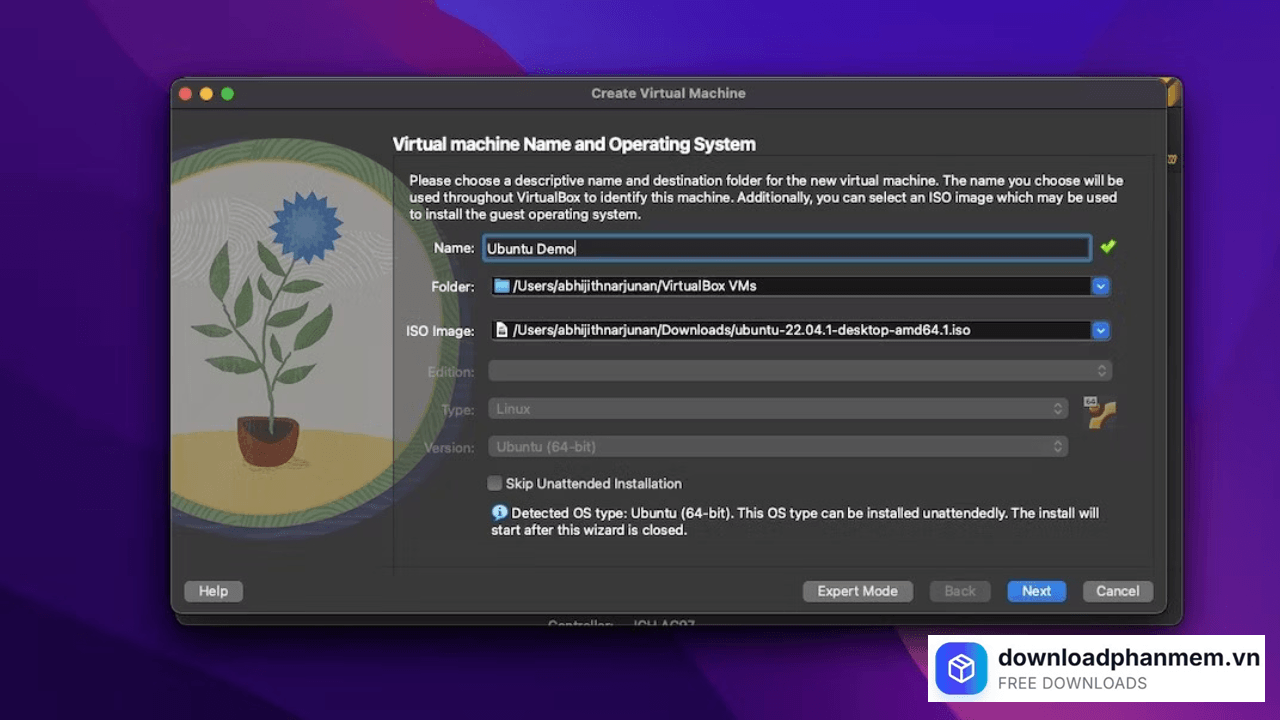Click Next to continue the wizard

click(1036, 591)
